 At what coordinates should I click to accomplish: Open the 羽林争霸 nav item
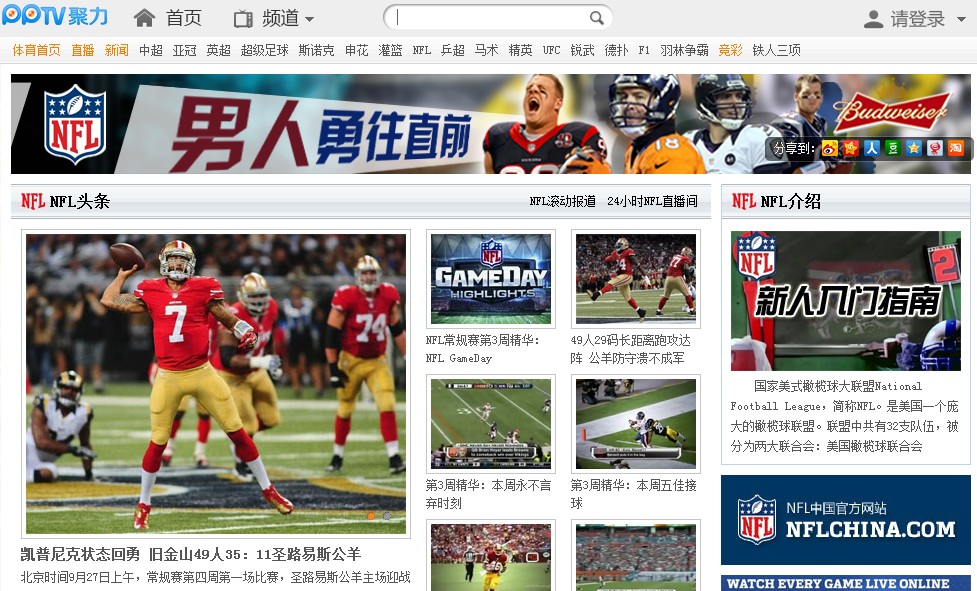tap(684, 50)
